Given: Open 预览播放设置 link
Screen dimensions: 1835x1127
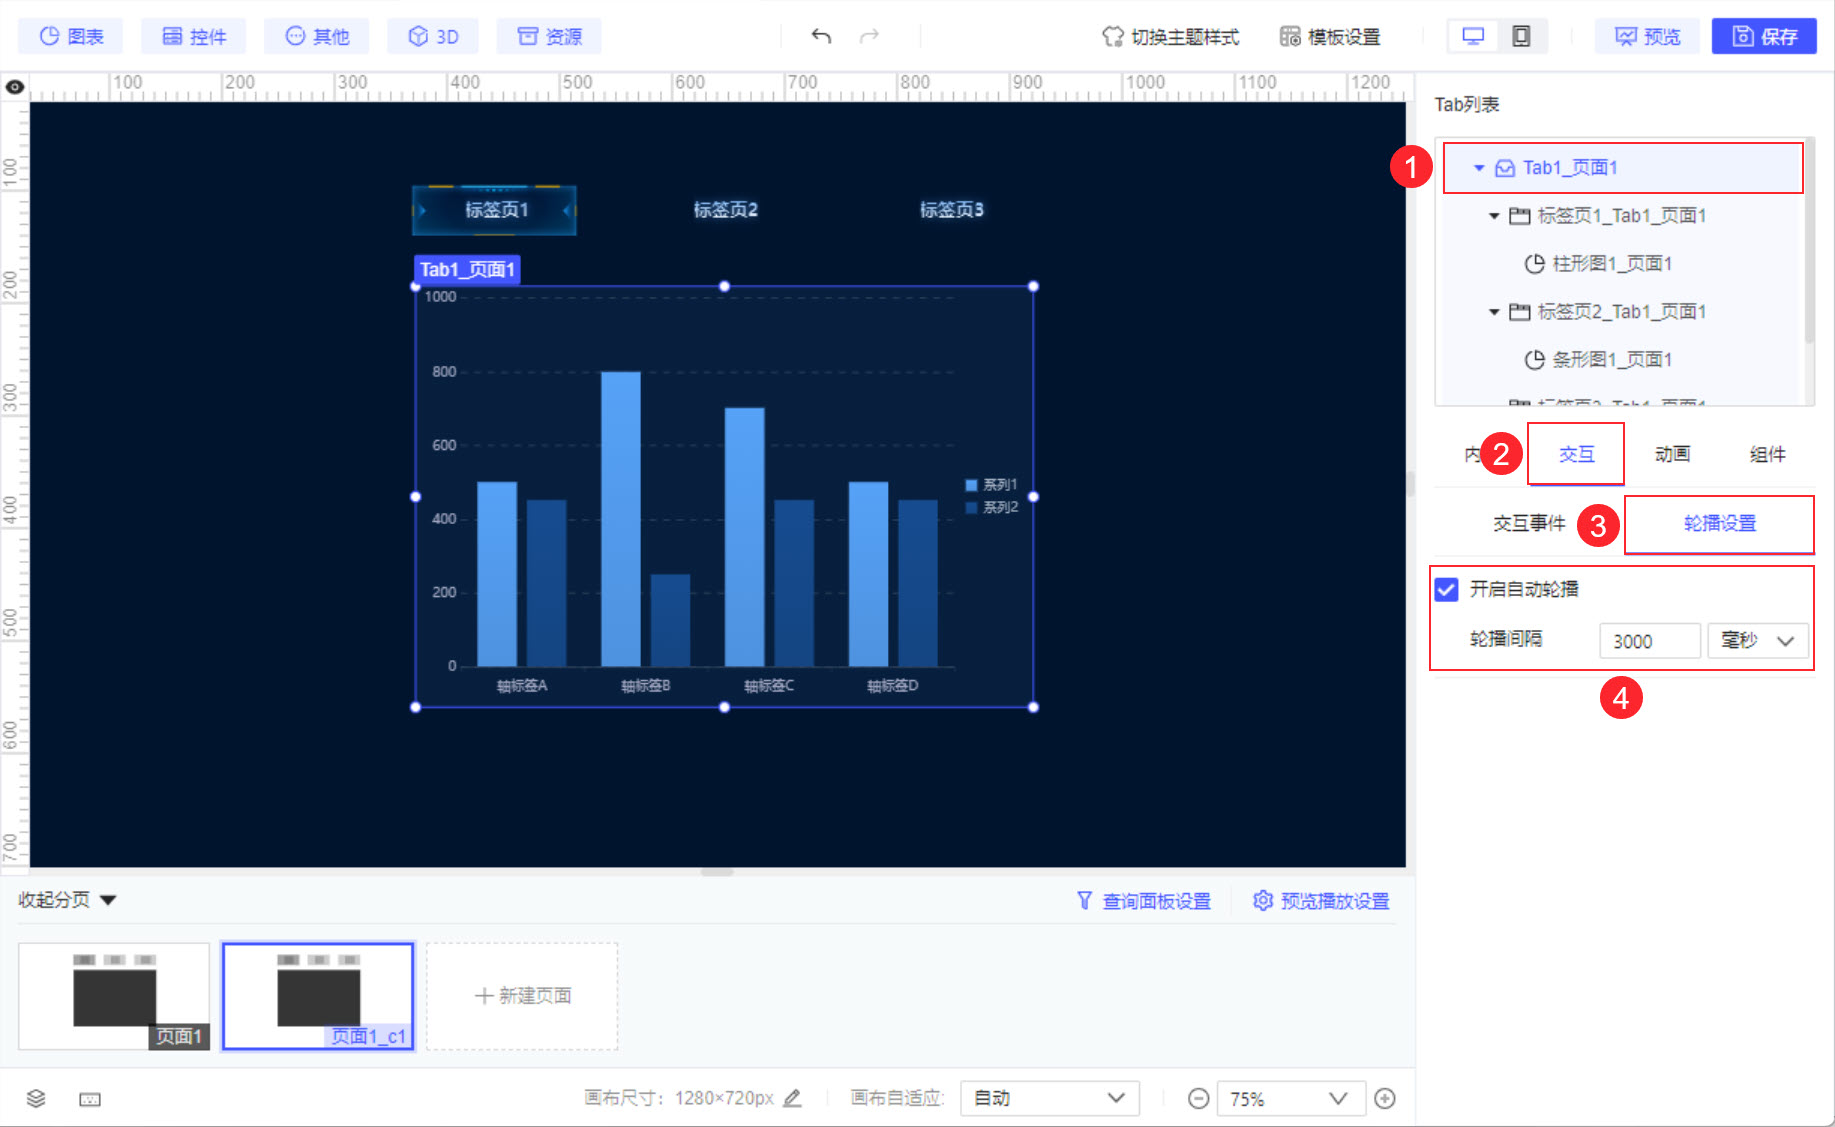Looking at the screenshot, I should point(1321,901).
